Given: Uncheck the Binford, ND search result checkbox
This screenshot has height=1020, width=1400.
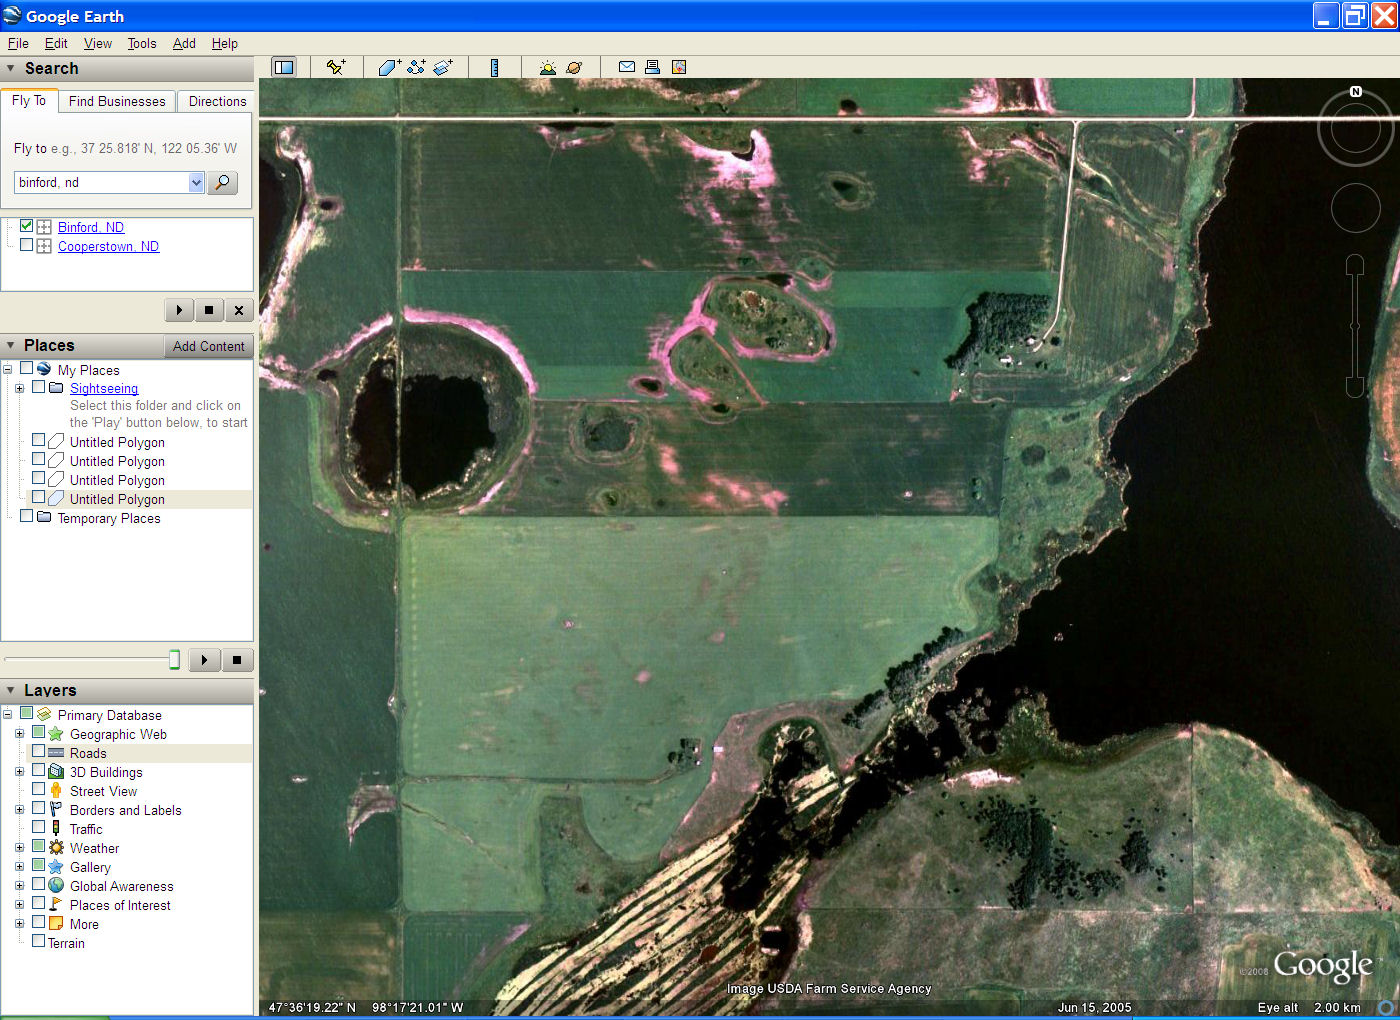Looking at the screenshot, I should (27, 226).
